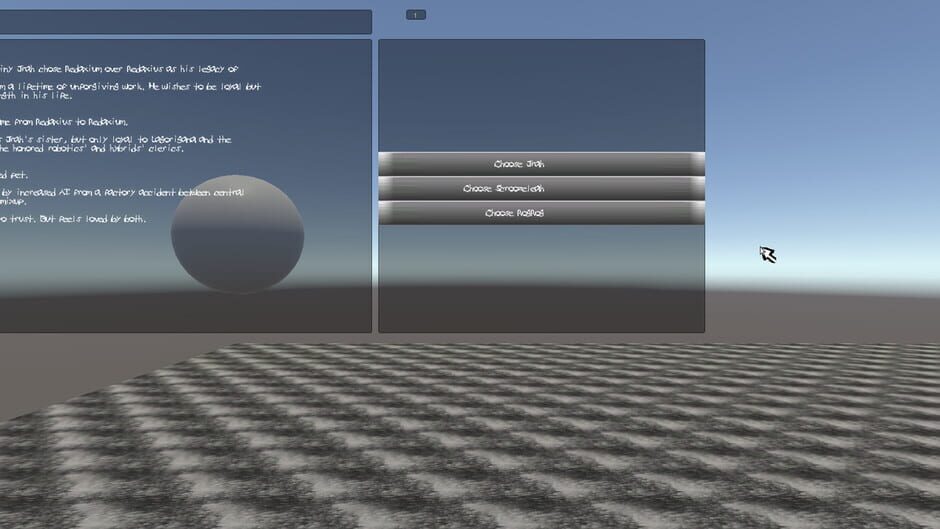Click the bottom Choose button under the middle one

point(541,213)
